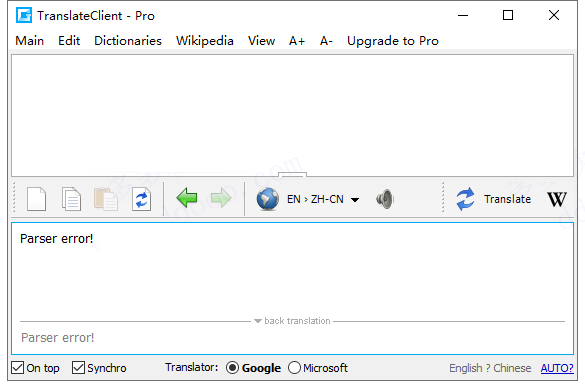
Task: Click the EN > ZH-CN language pair text
Action: (315, 199)
